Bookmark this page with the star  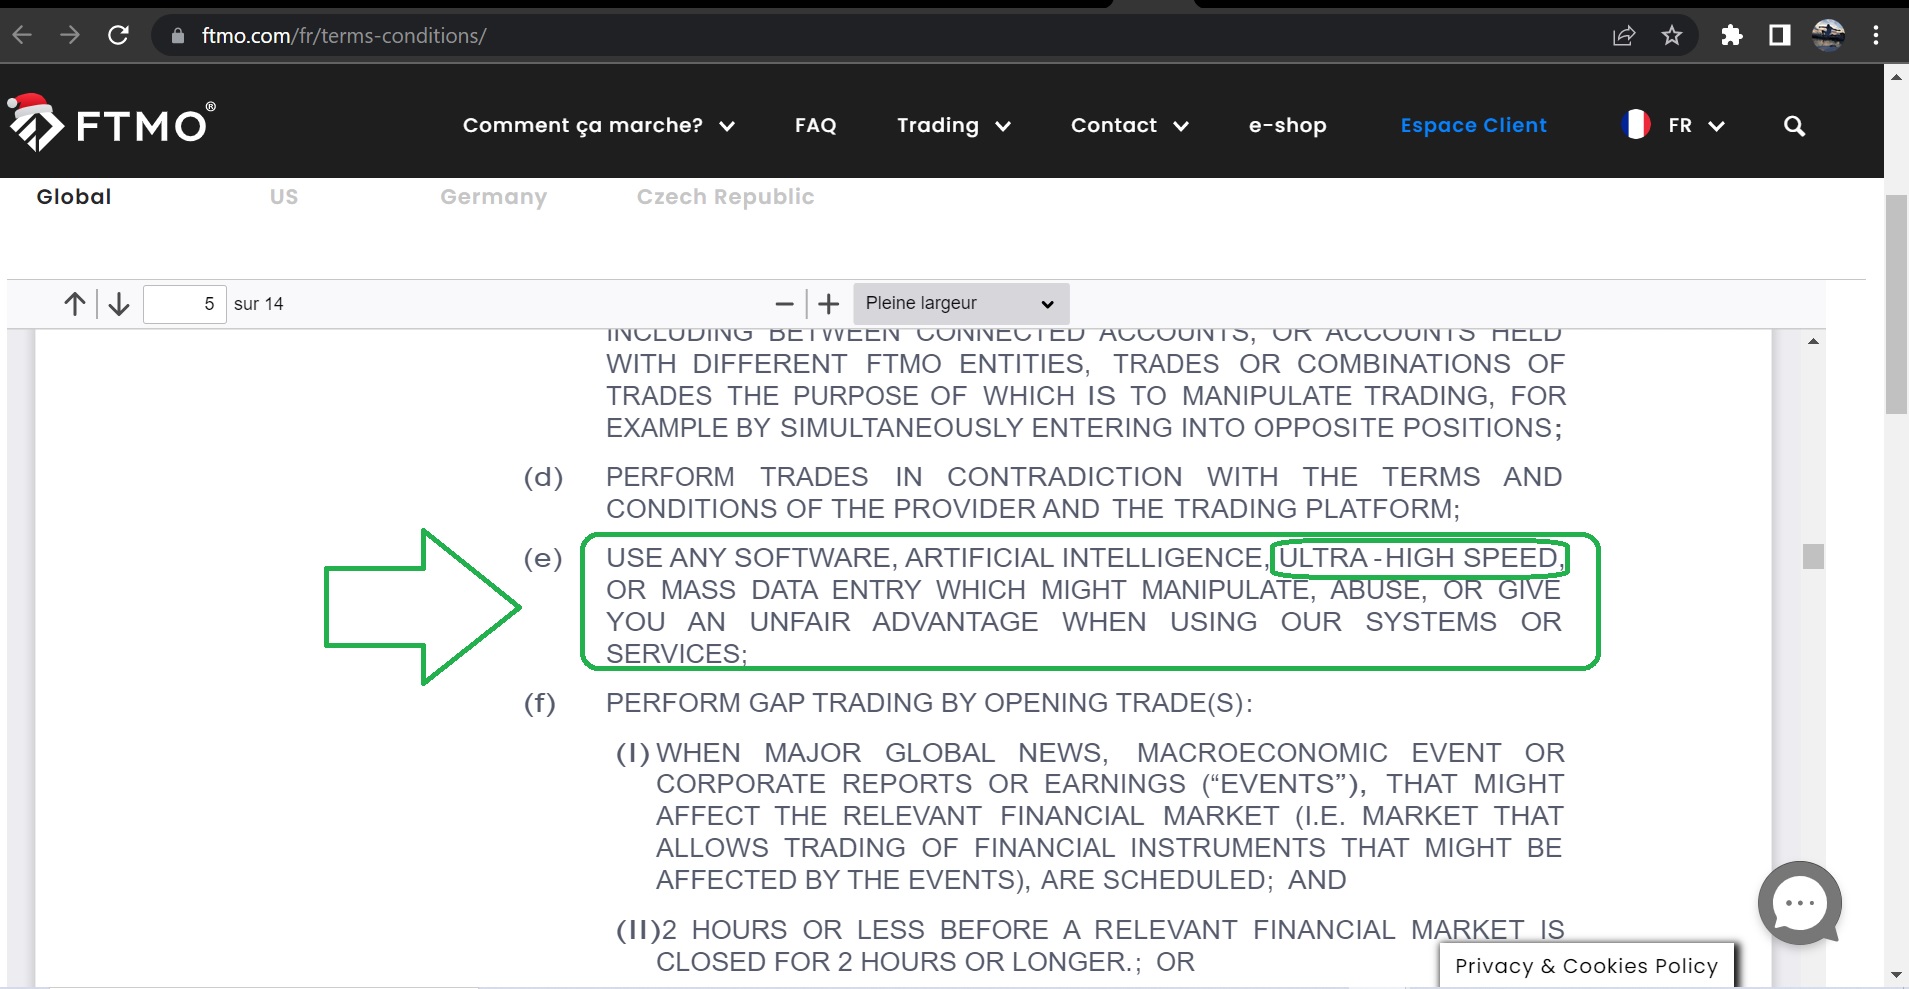click(1671, 36)
